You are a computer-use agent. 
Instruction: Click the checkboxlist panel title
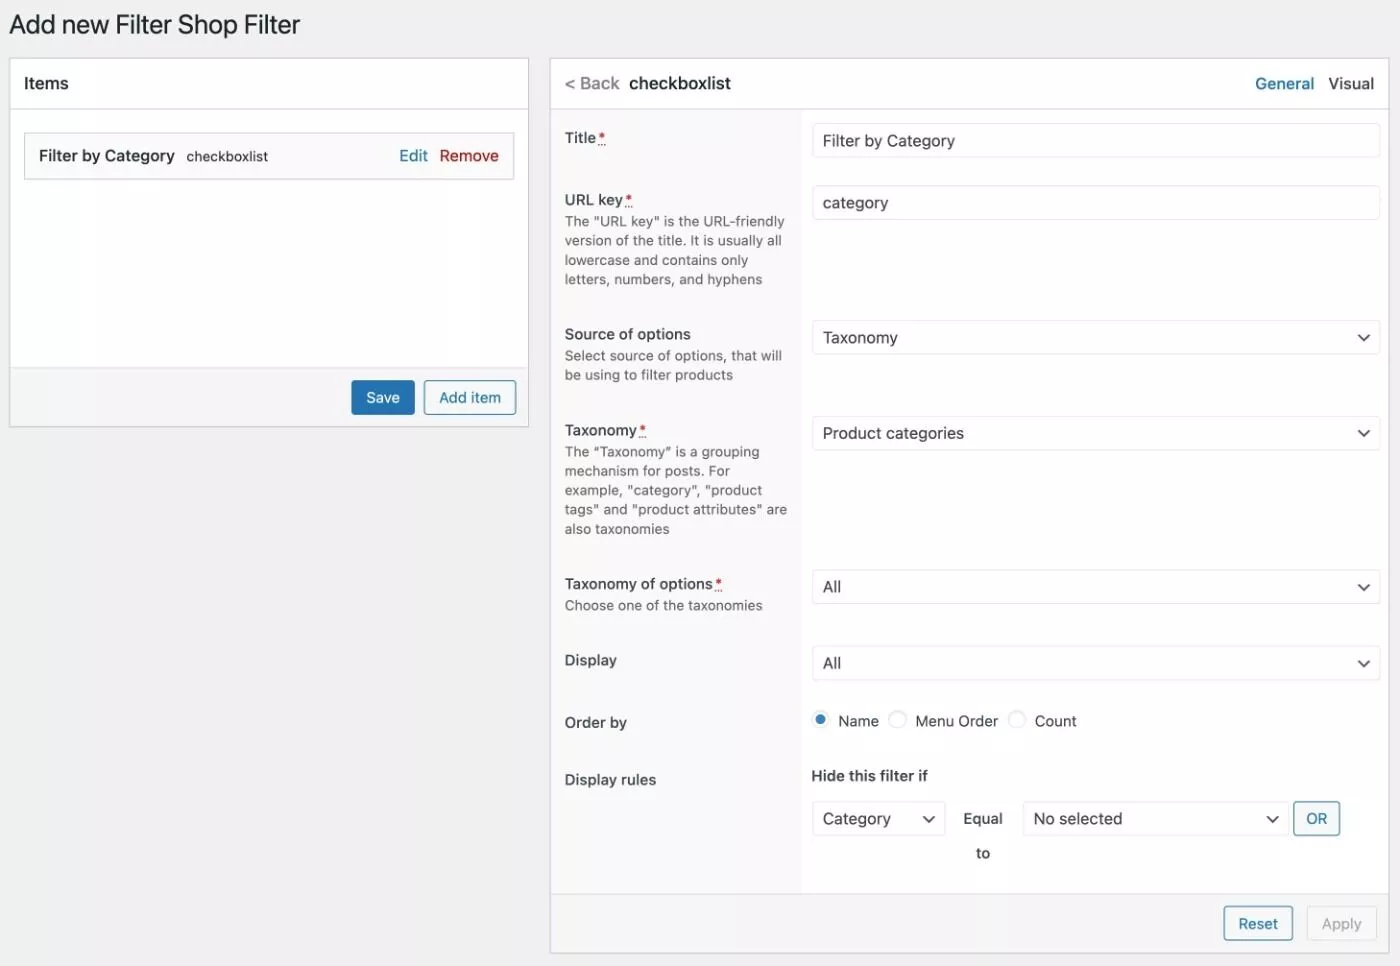click(x=680, y=84)
